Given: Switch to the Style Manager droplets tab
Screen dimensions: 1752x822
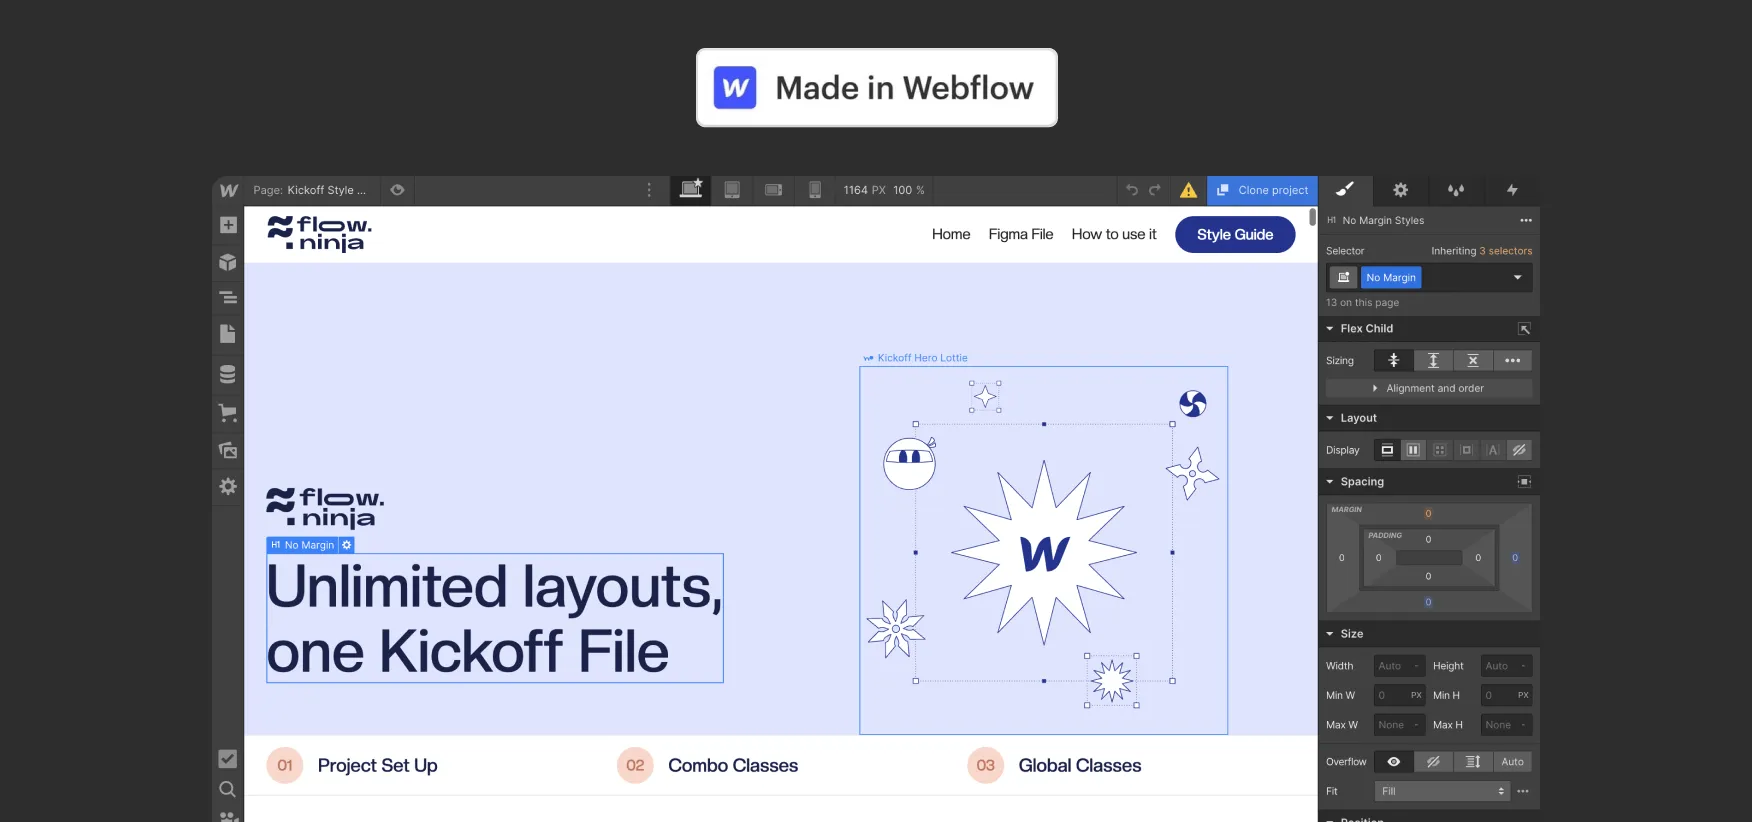Looking at the screenshot, I should click(x=1456, y=189).
